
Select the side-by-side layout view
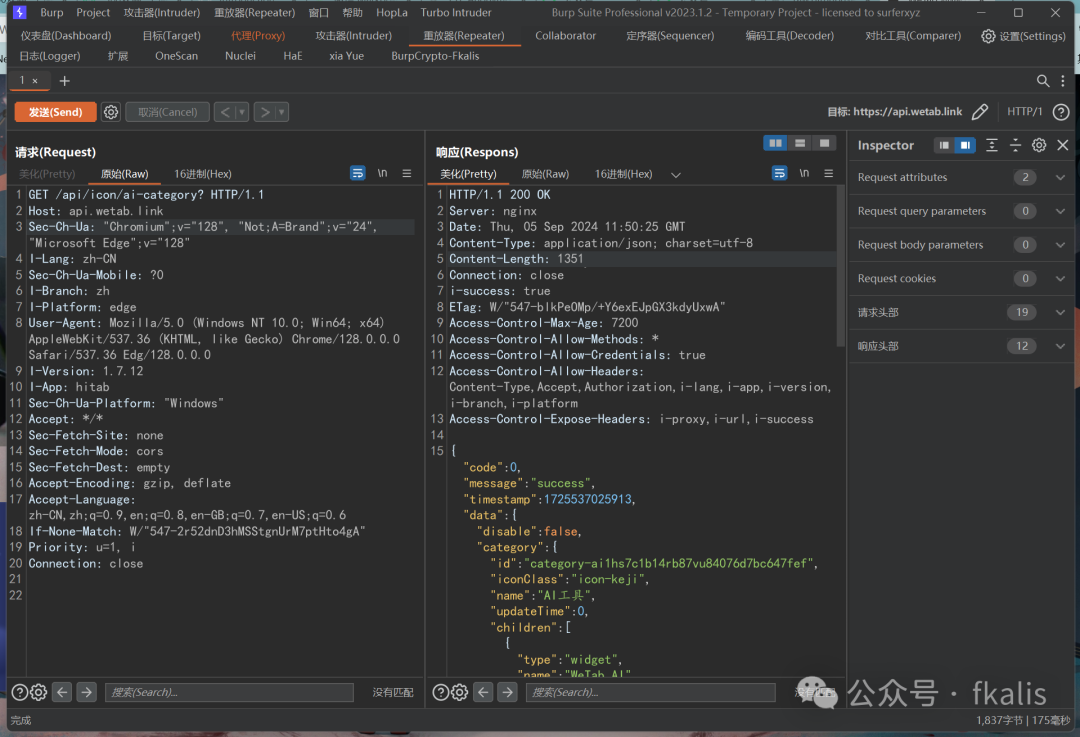click(776, 143)
